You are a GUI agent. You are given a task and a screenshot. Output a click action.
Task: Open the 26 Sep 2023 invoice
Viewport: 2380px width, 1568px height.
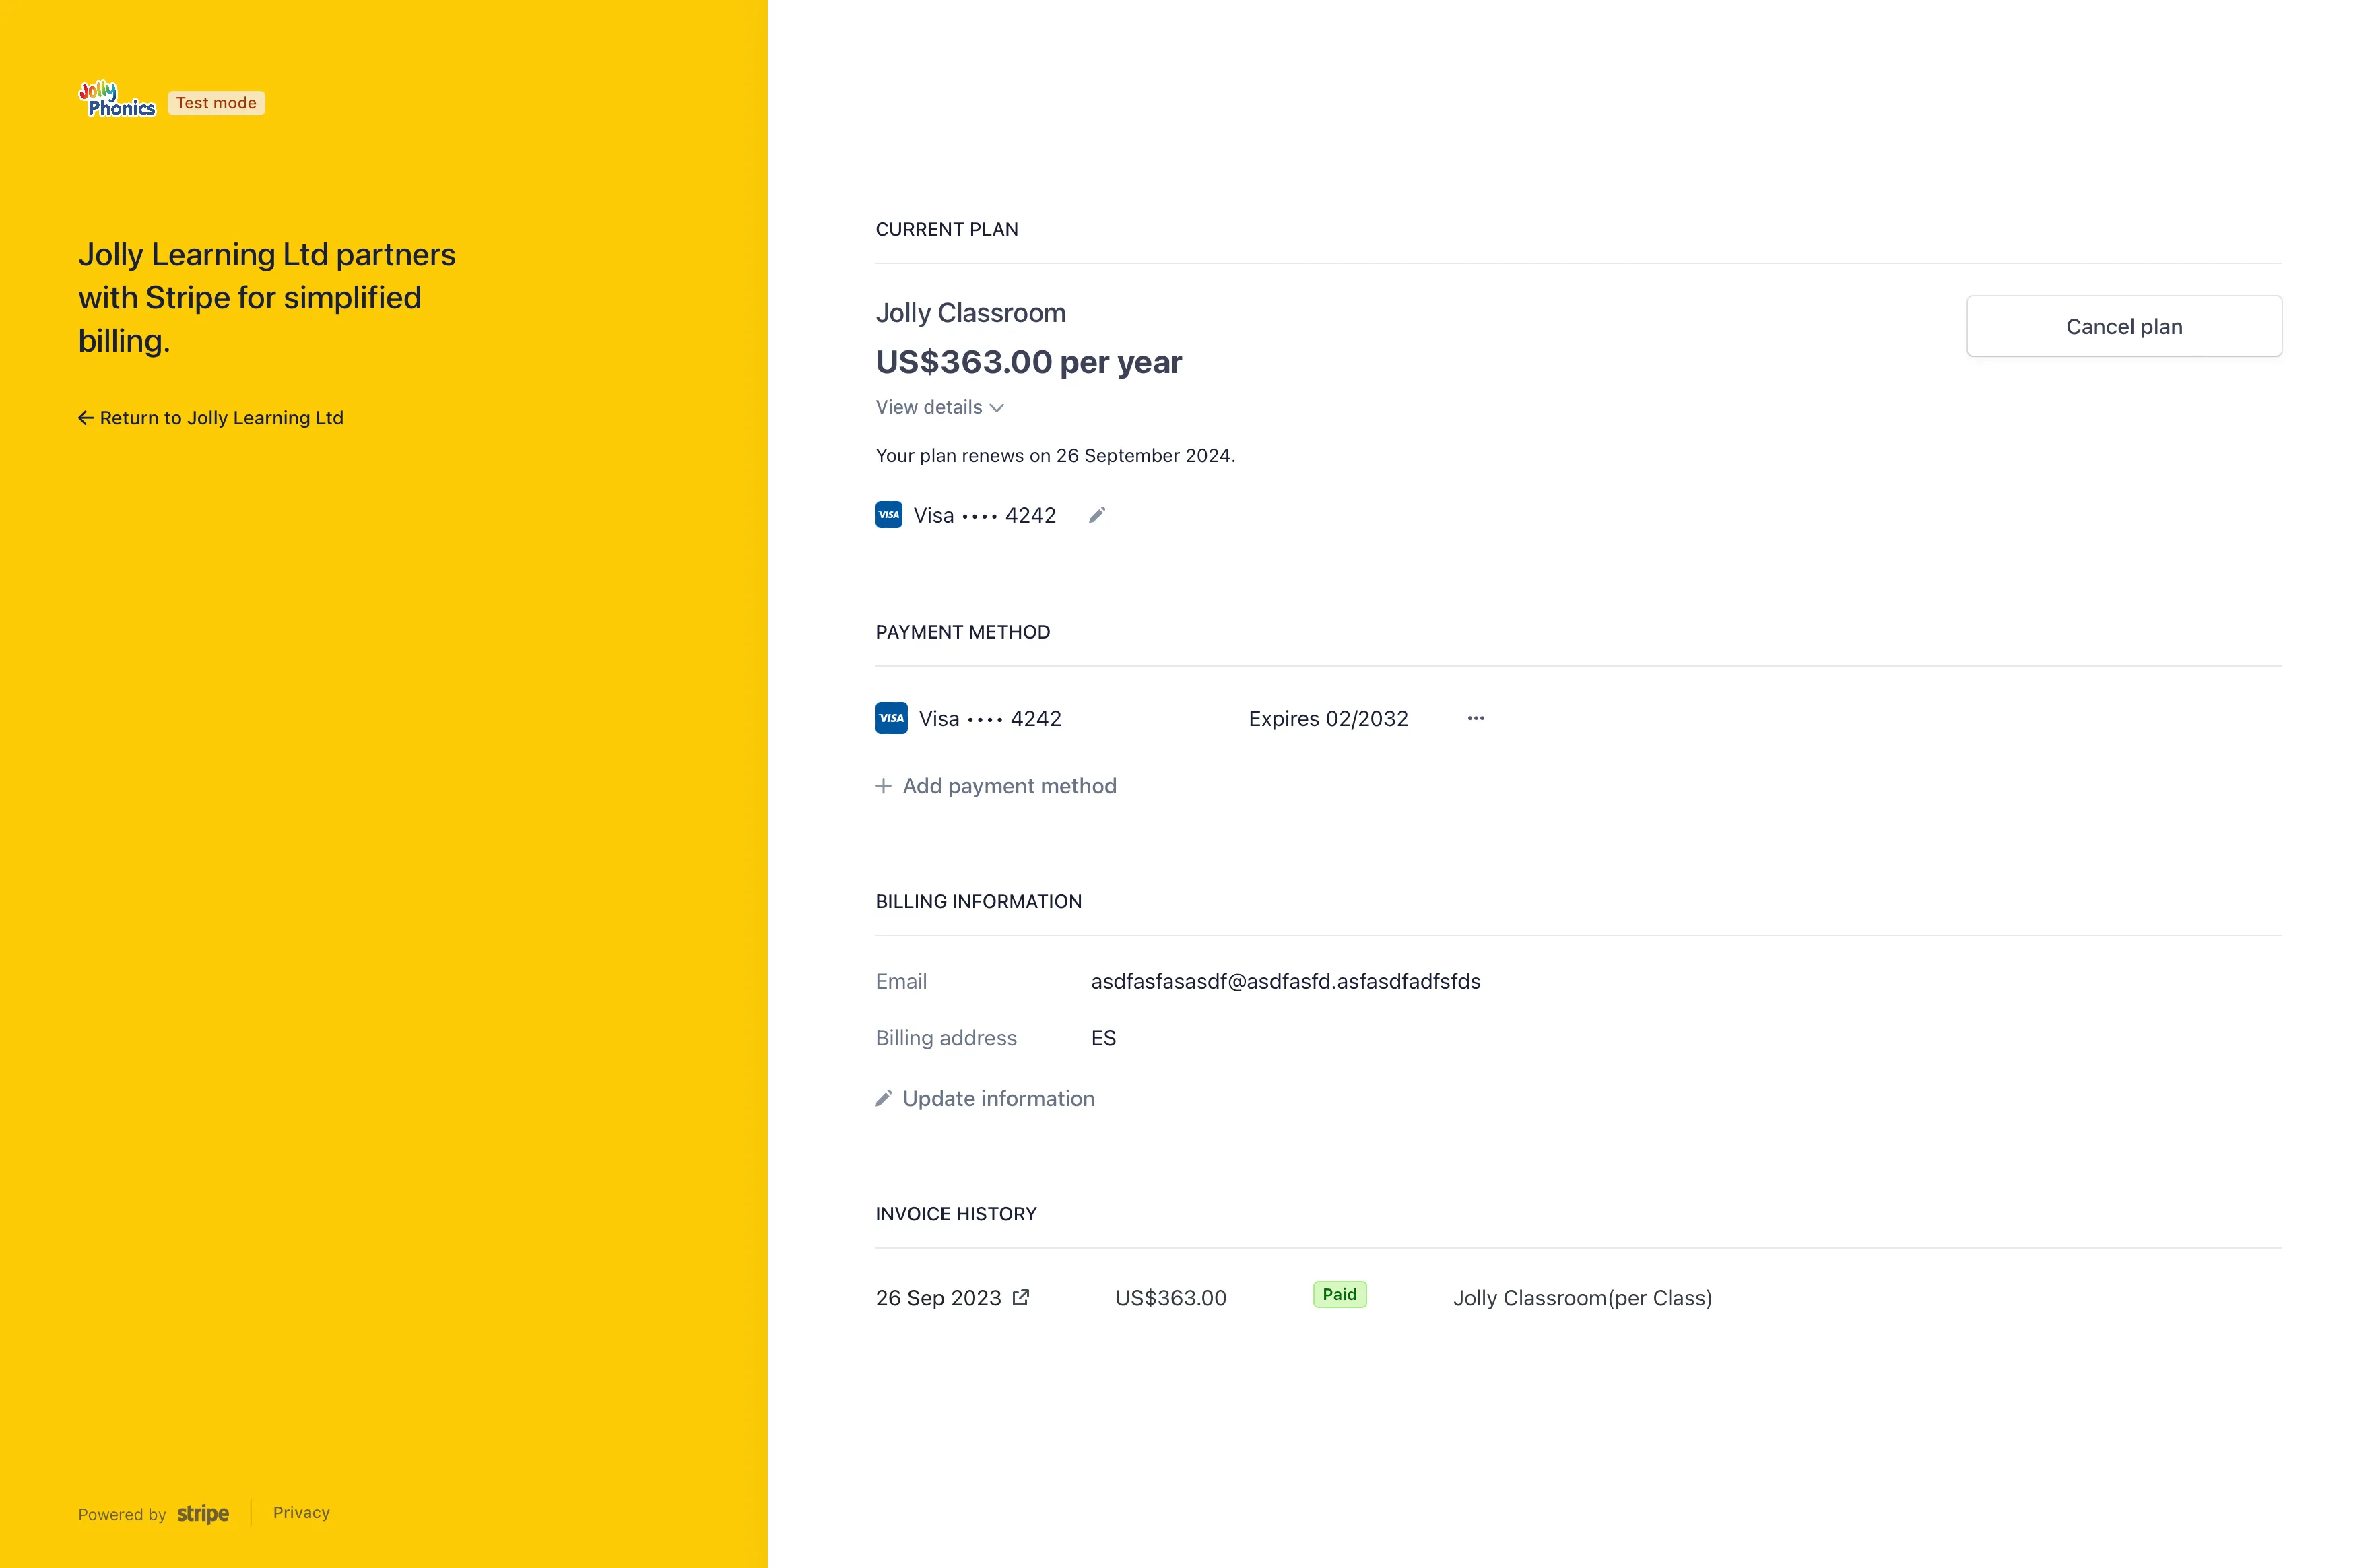(938, 1297)
